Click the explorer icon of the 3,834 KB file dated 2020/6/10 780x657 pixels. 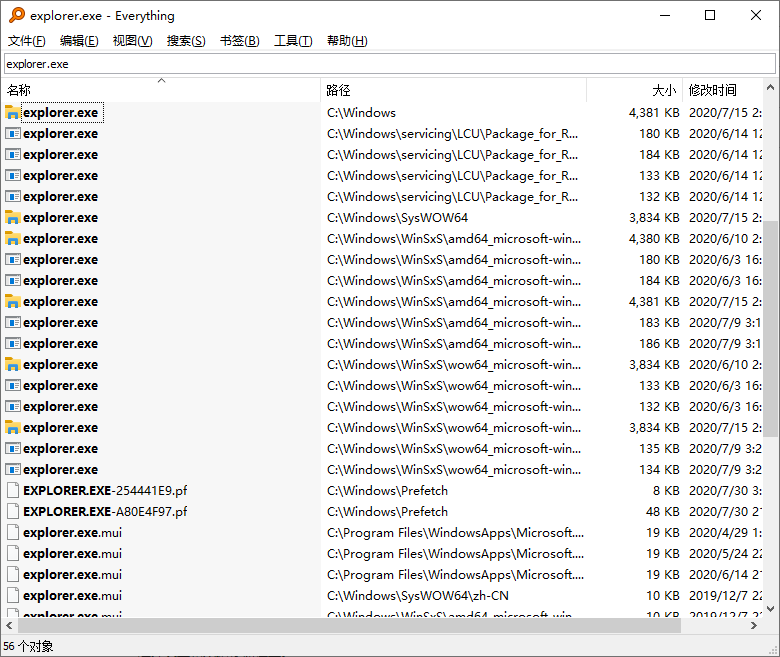pos(12,365)
